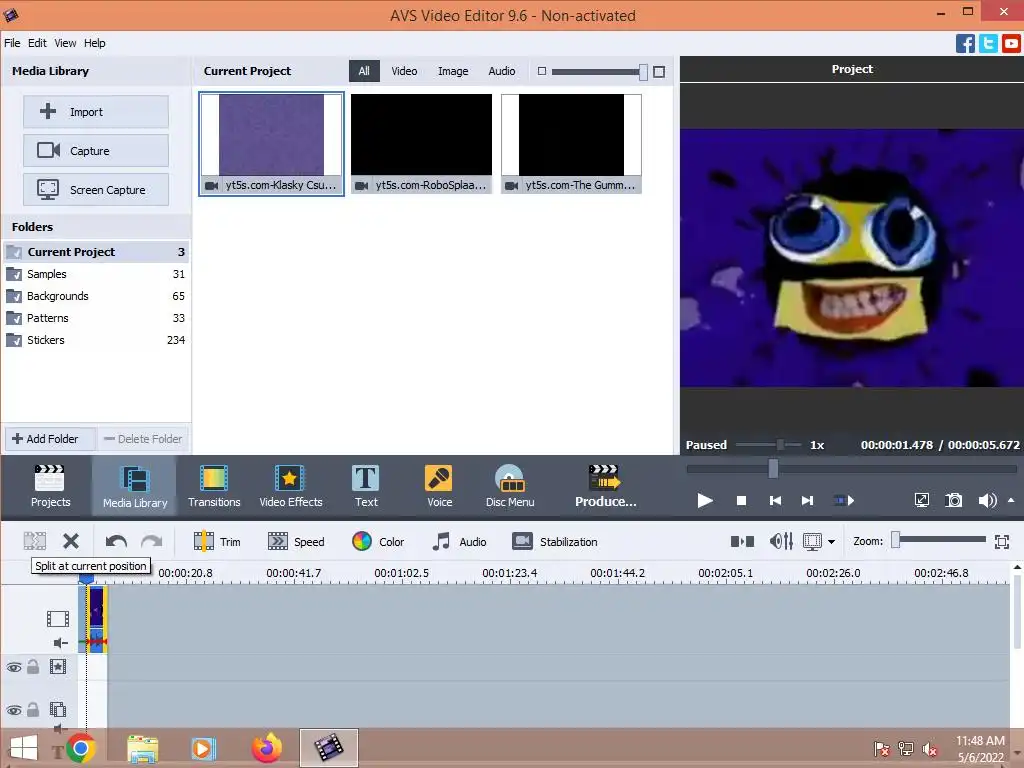Click the Split at current position icon
This screenshot has height=768, width=1024.
point(35,541)
